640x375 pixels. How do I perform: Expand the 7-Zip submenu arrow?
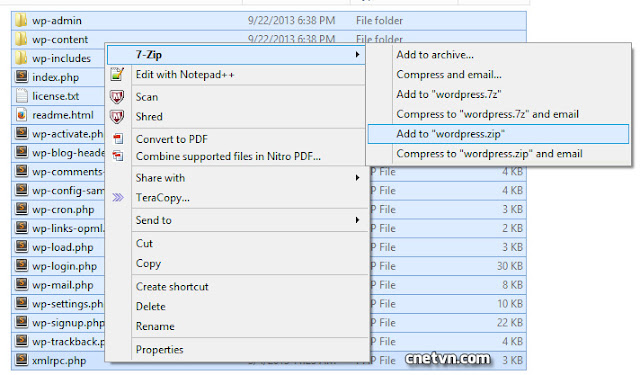pyautogui.click(x=357, y=55)
